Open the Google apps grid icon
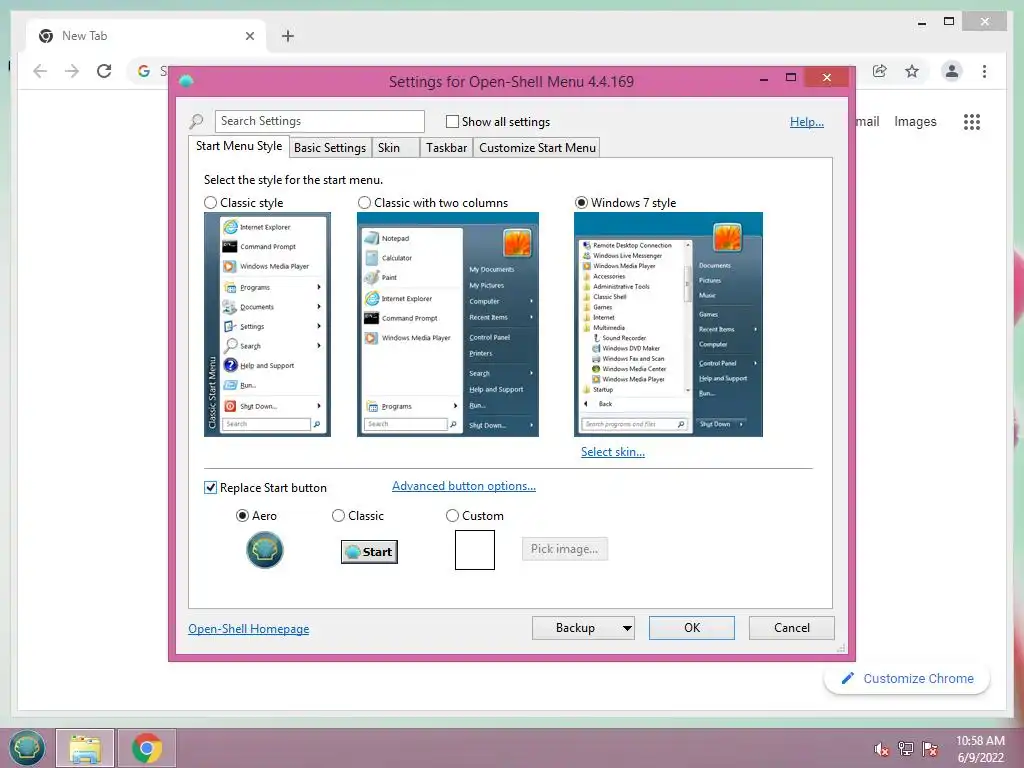This screenshot has width=1024, height=768. tap(972, 121)
